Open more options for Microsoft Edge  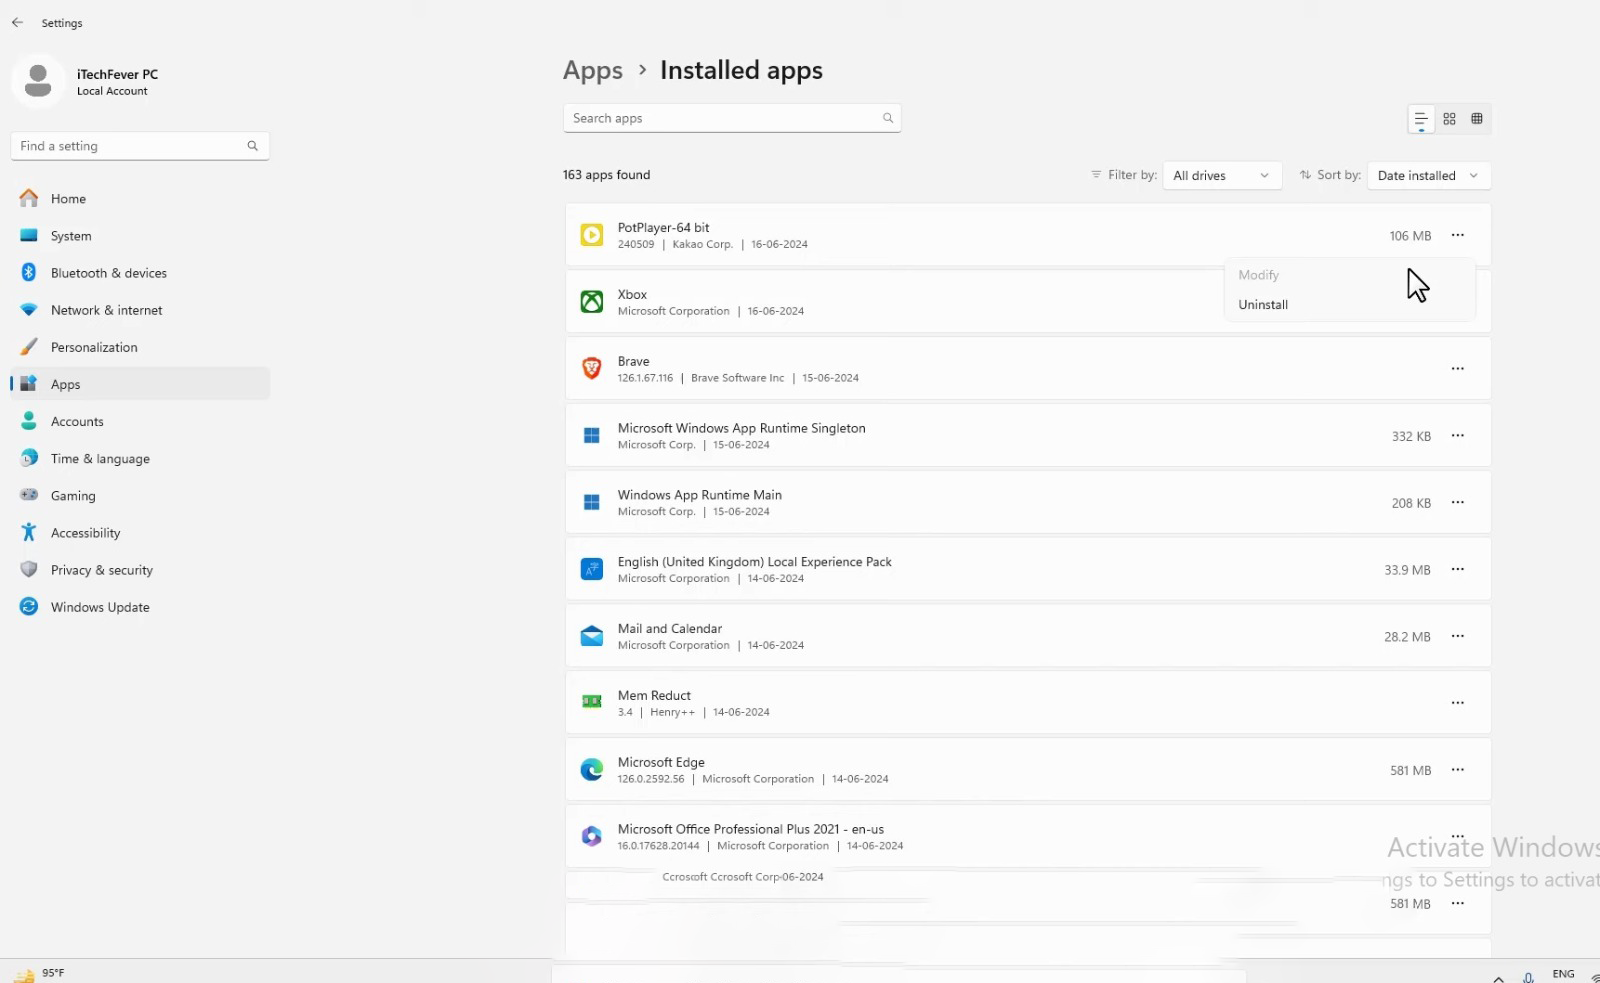point(1458,770)
